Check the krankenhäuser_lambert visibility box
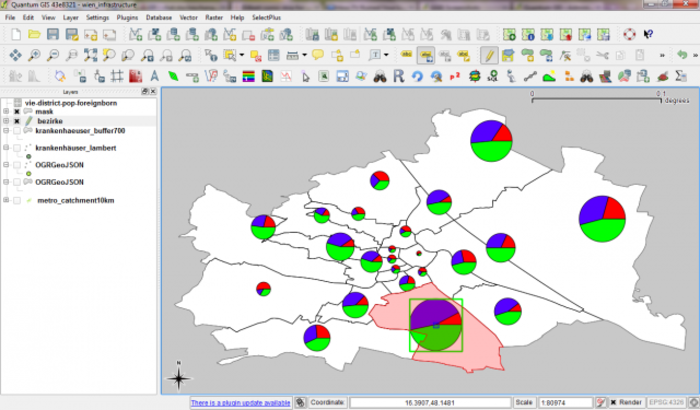The image size is (700, 410). click(x=17, y=148)
